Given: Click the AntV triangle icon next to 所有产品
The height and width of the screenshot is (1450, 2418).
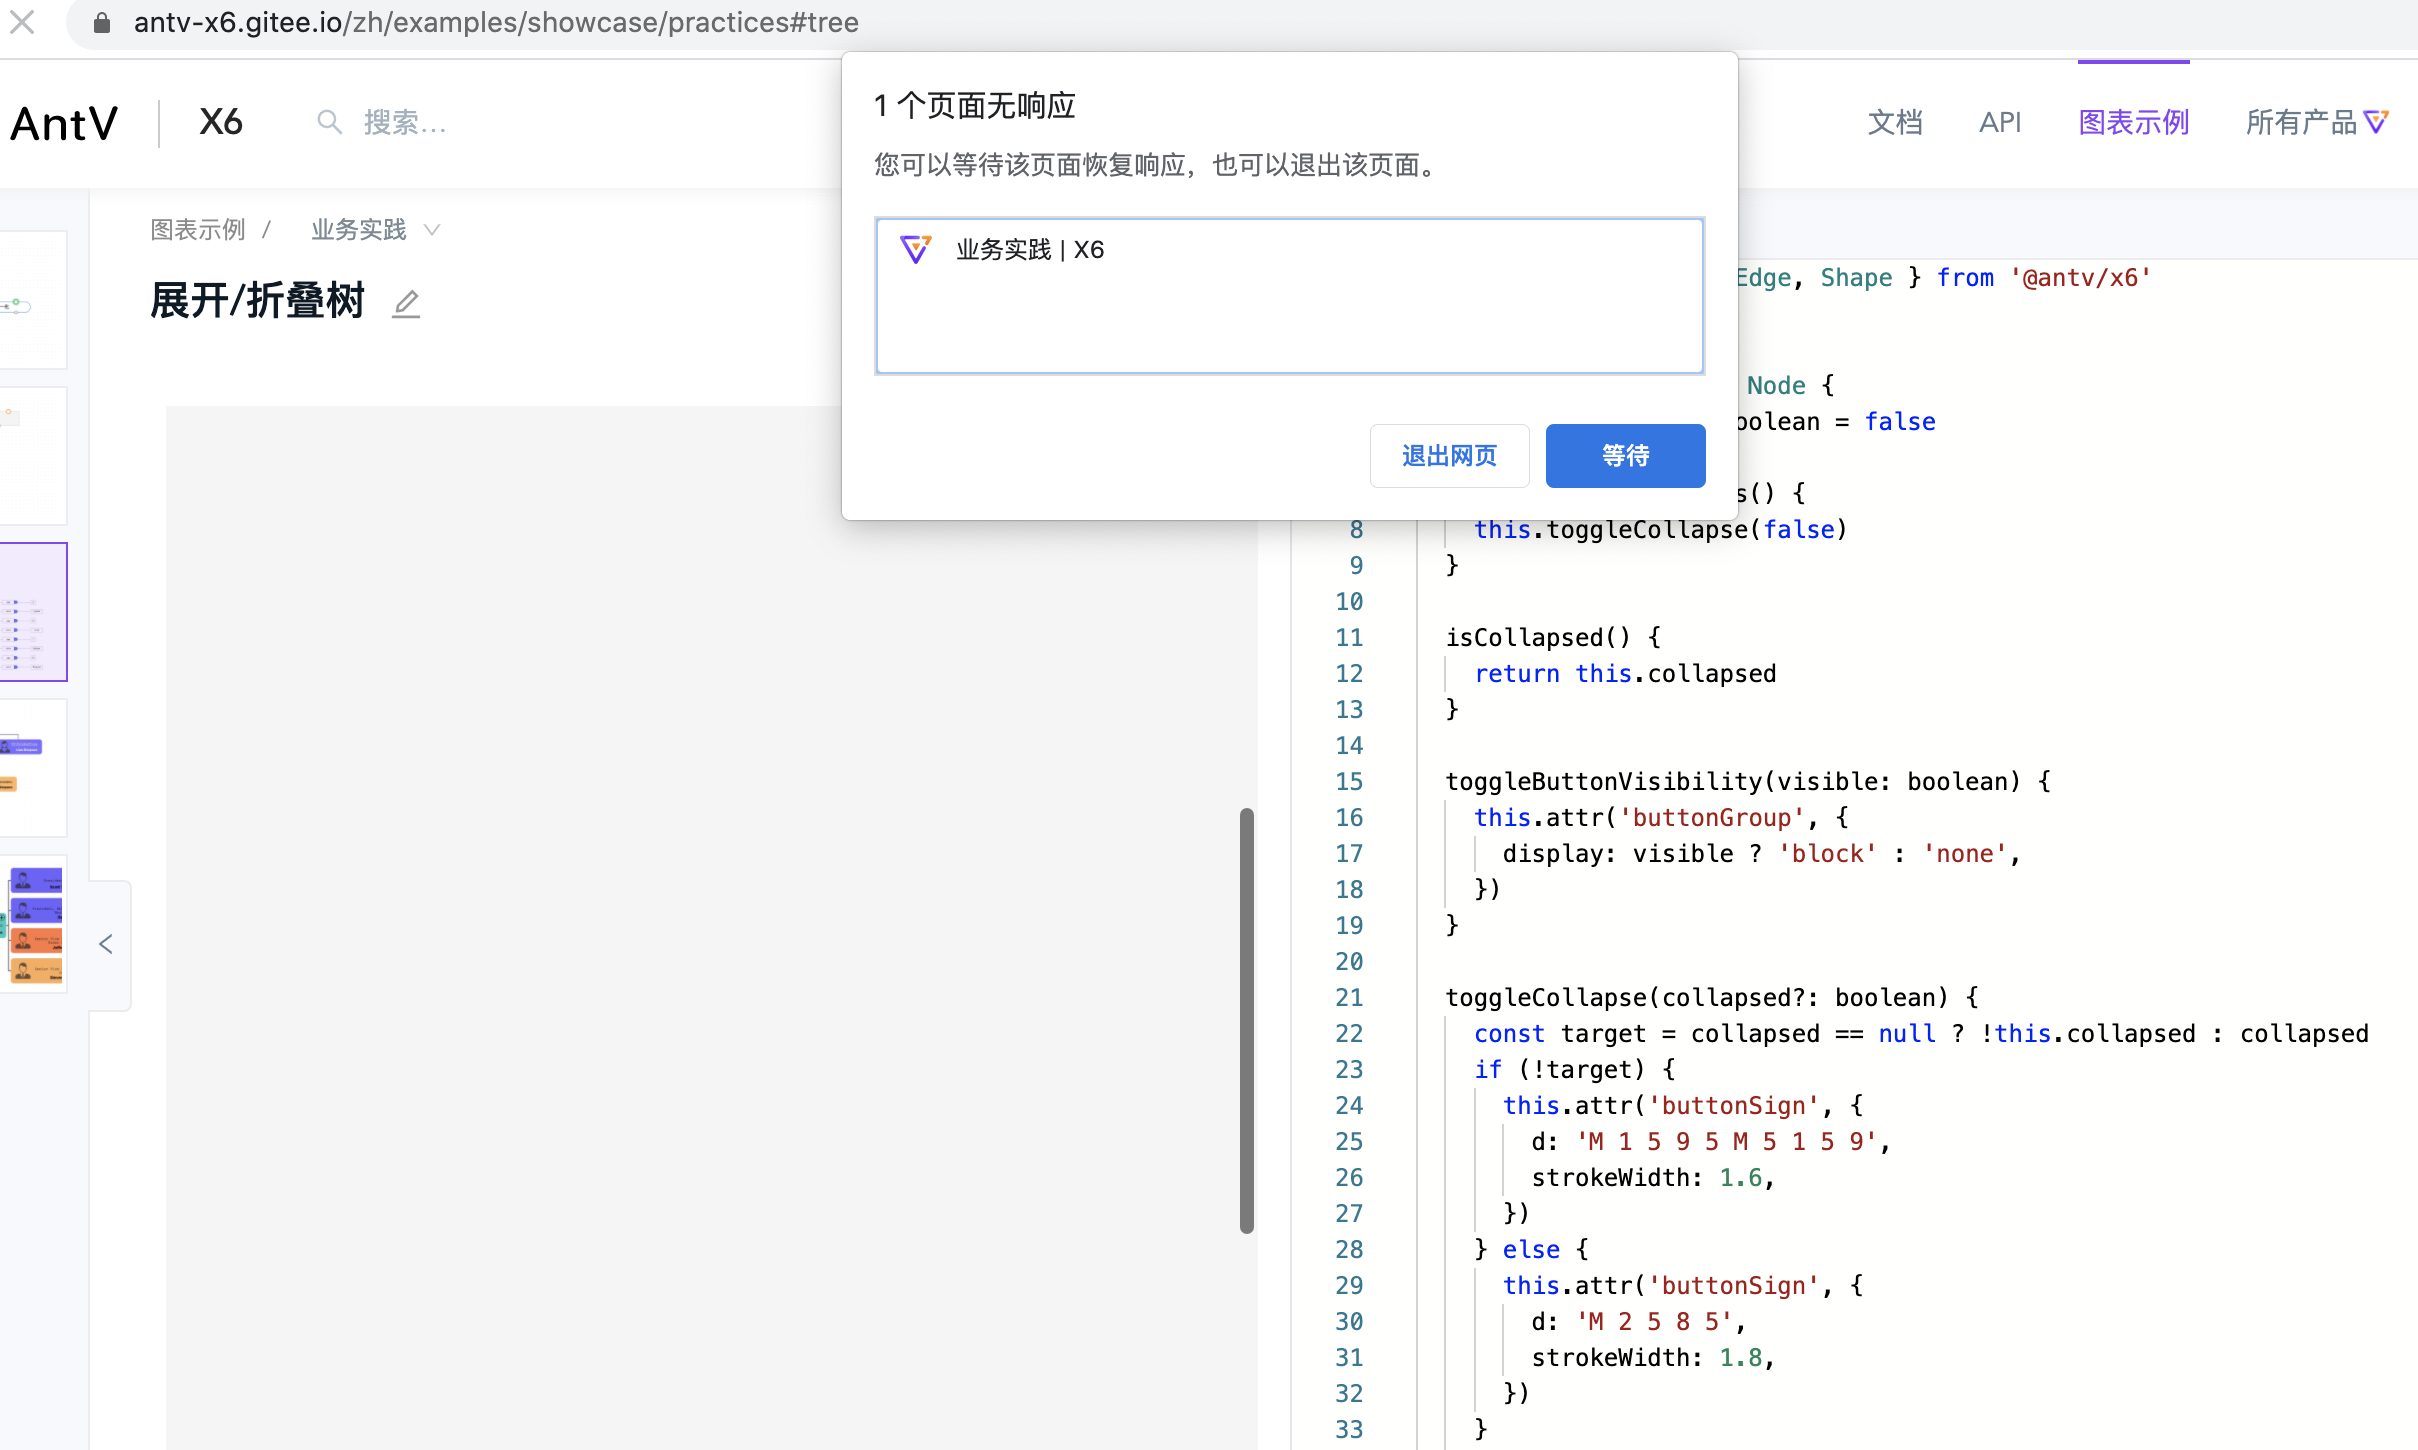Looking at the screenshot, I should [x=2377, y=120].
